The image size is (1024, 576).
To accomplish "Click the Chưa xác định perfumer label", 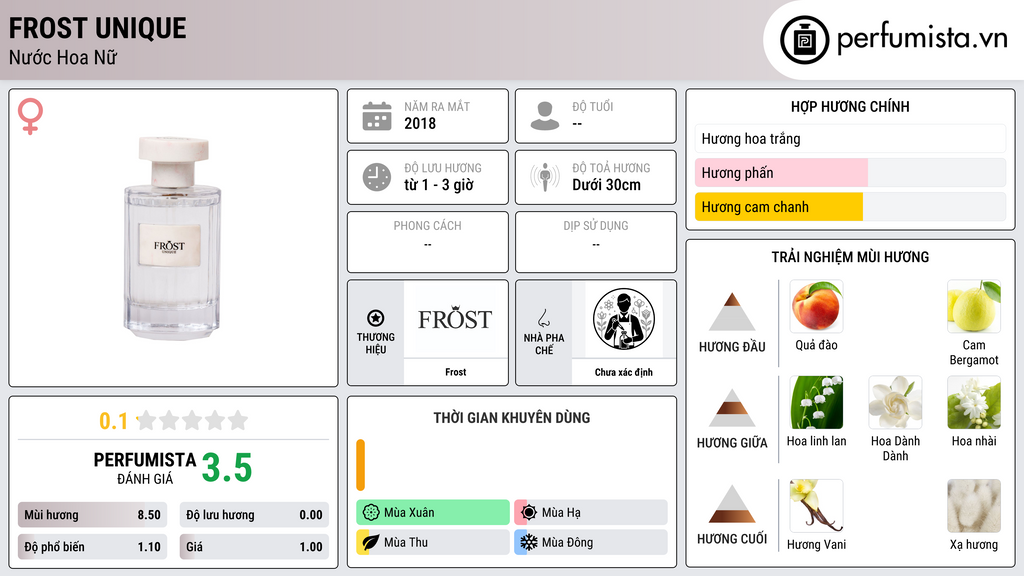I will (624, 372).
